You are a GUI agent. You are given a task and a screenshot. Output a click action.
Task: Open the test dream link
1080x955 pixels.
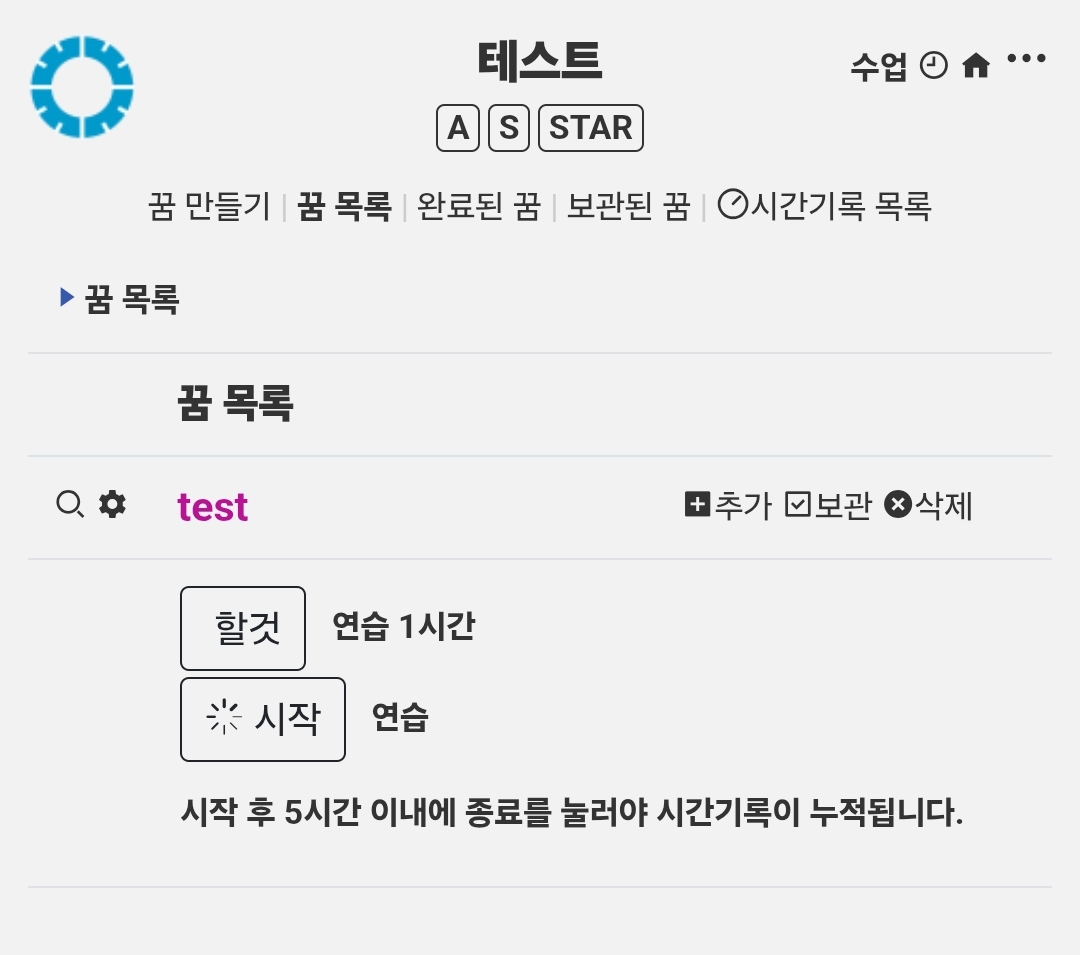(213, 507)
